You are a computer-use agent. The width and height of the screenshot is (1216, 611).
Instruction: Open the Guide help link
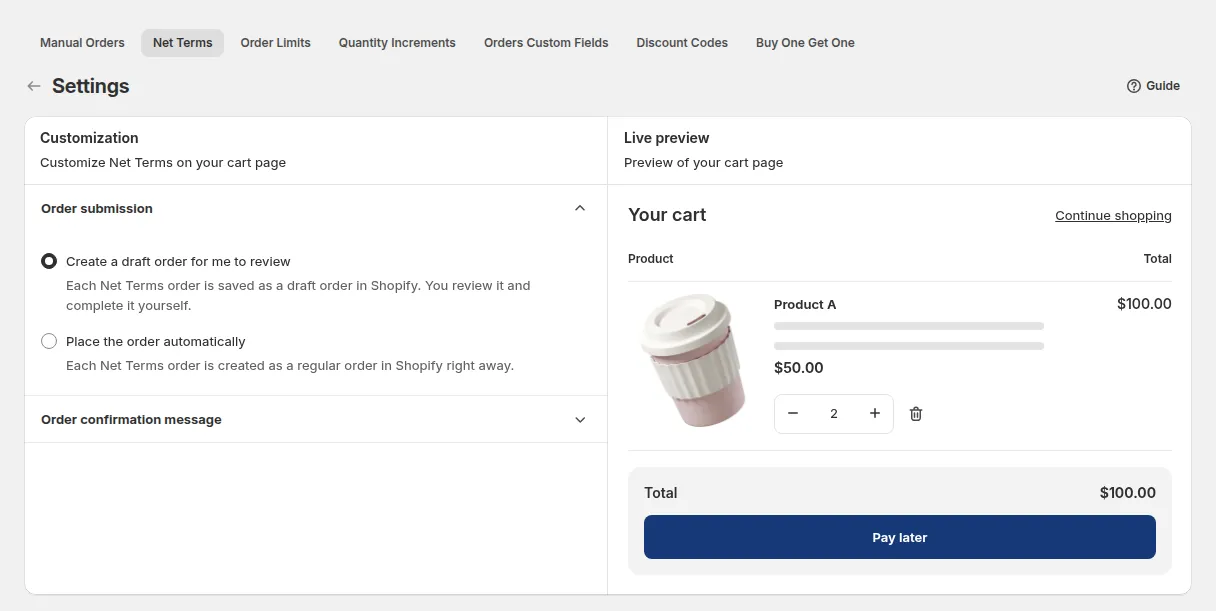point(1153,86)
